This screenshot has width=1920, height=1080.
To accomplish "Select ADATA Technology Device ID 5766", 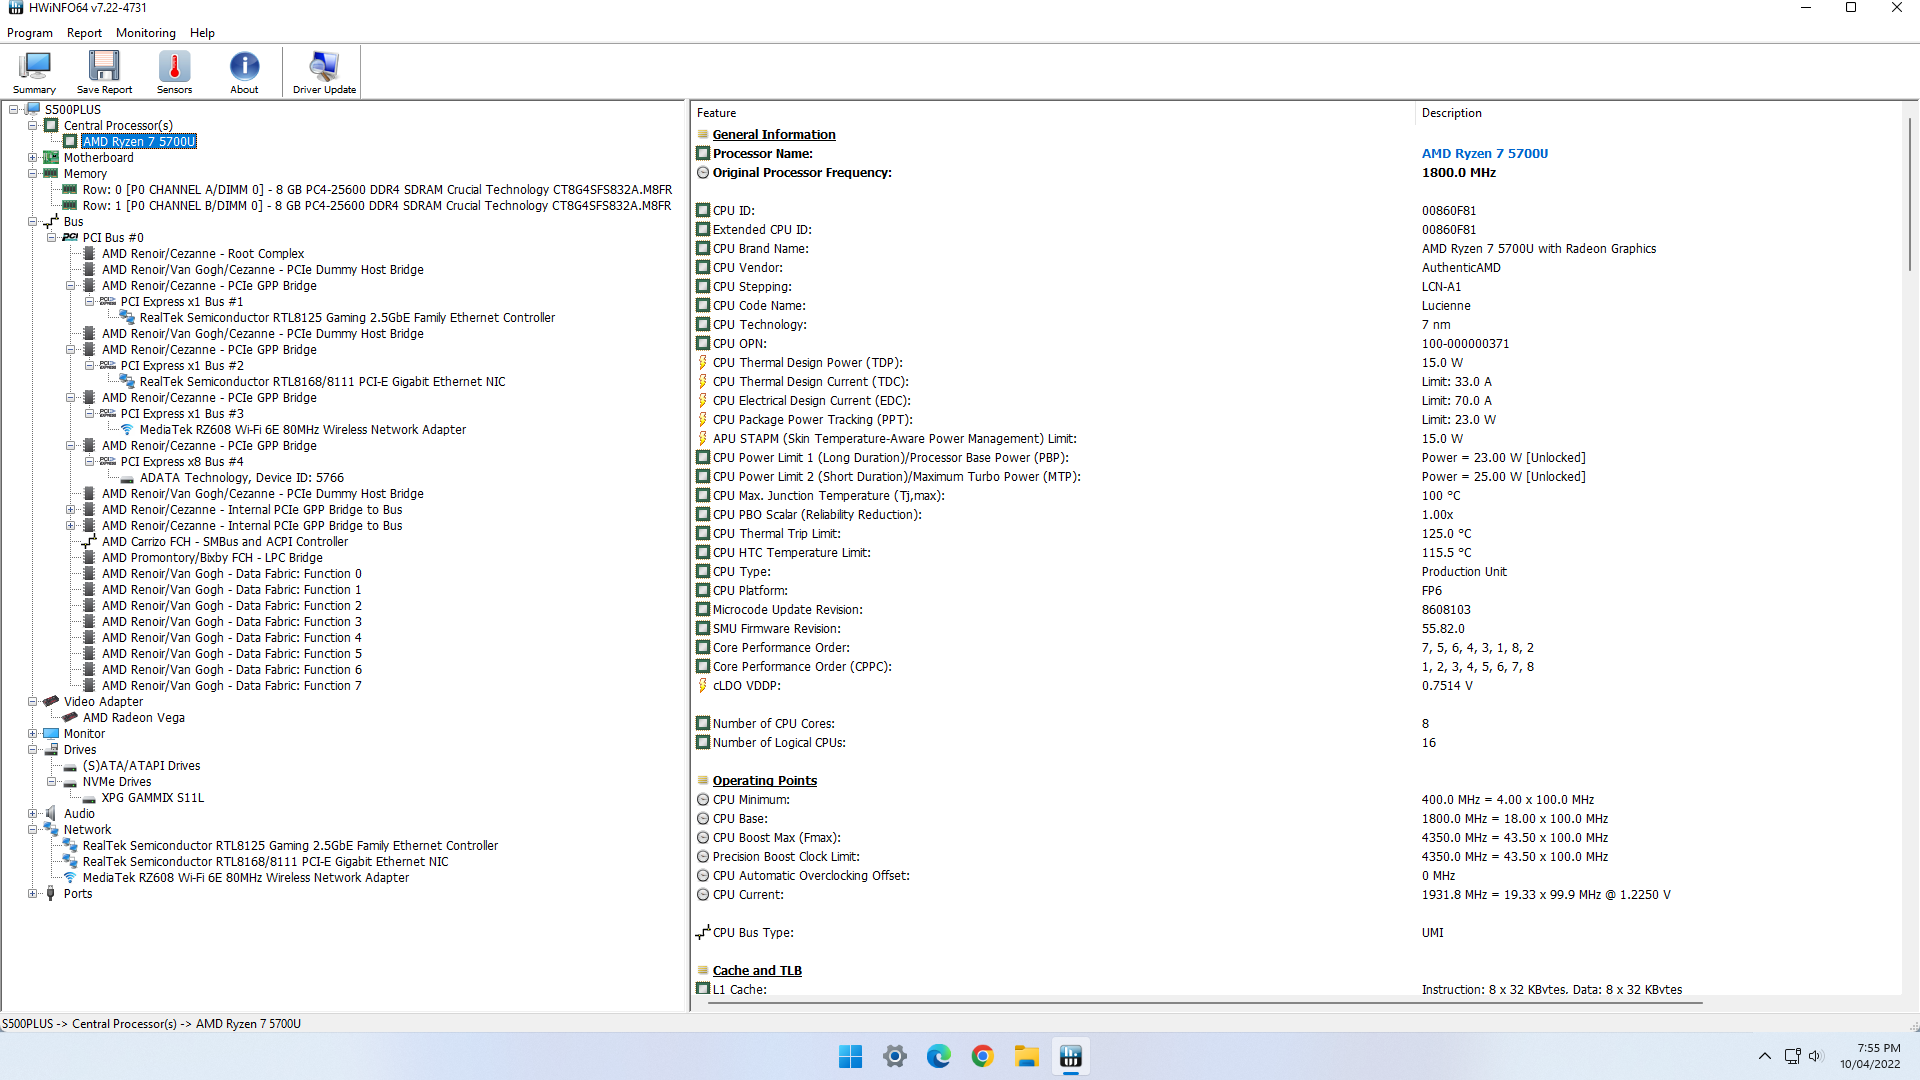I will pyautogui.click(x=241, y=478).
